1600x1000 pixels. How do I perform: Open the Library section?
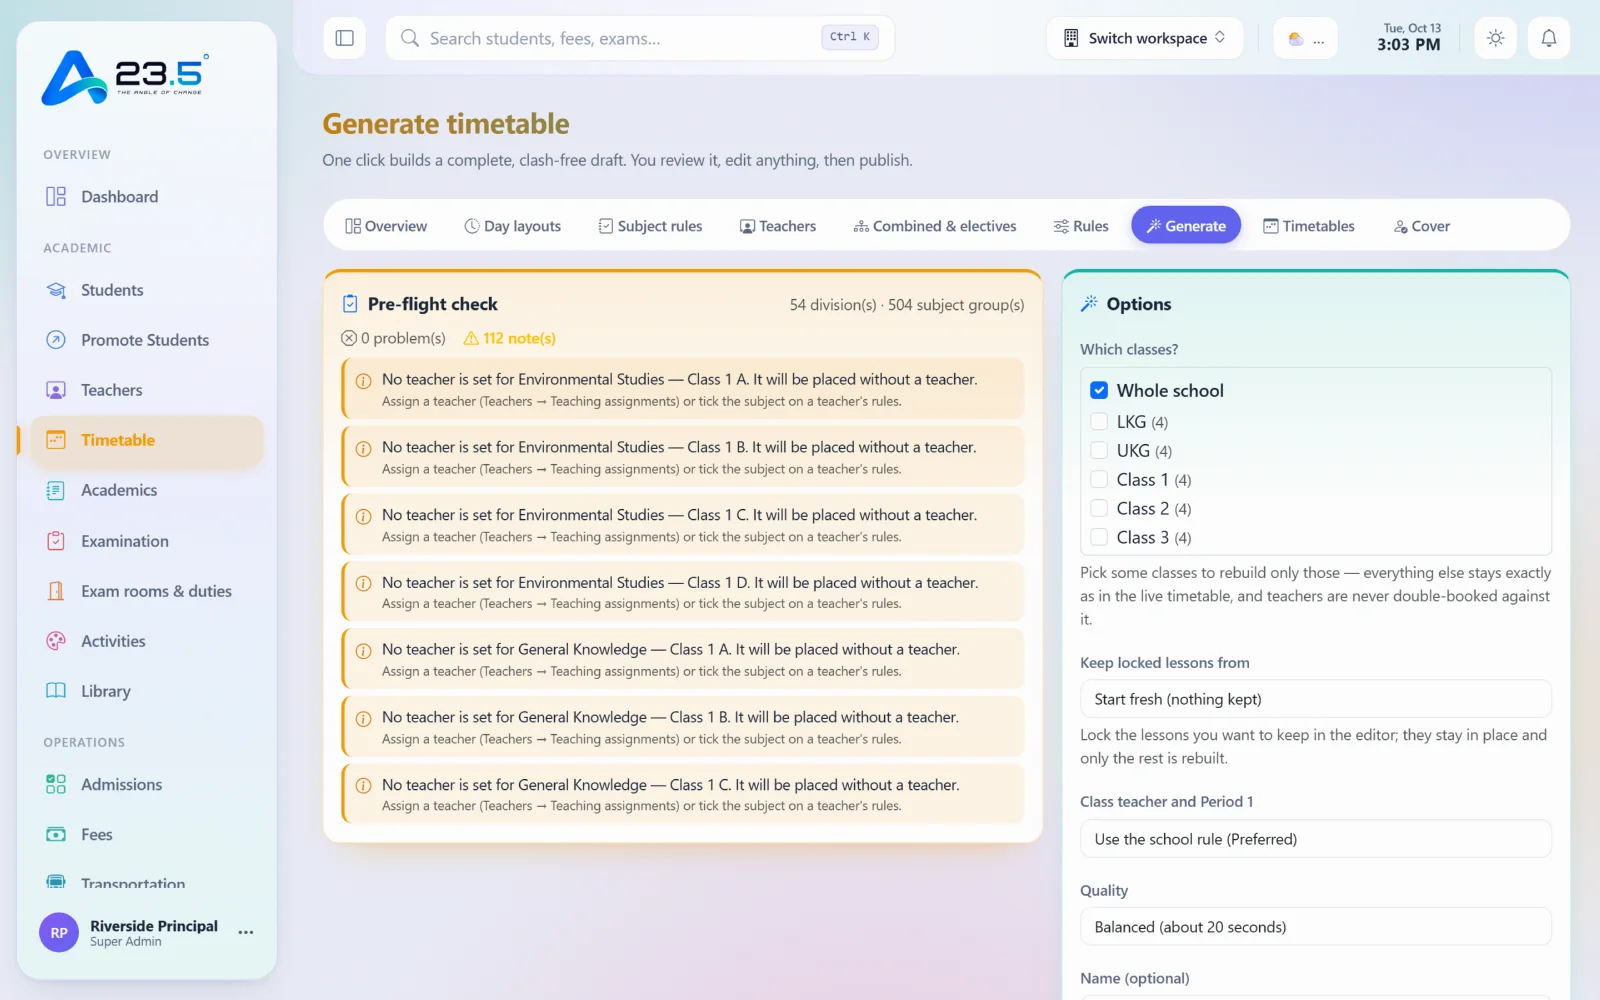tap(146, 691)
